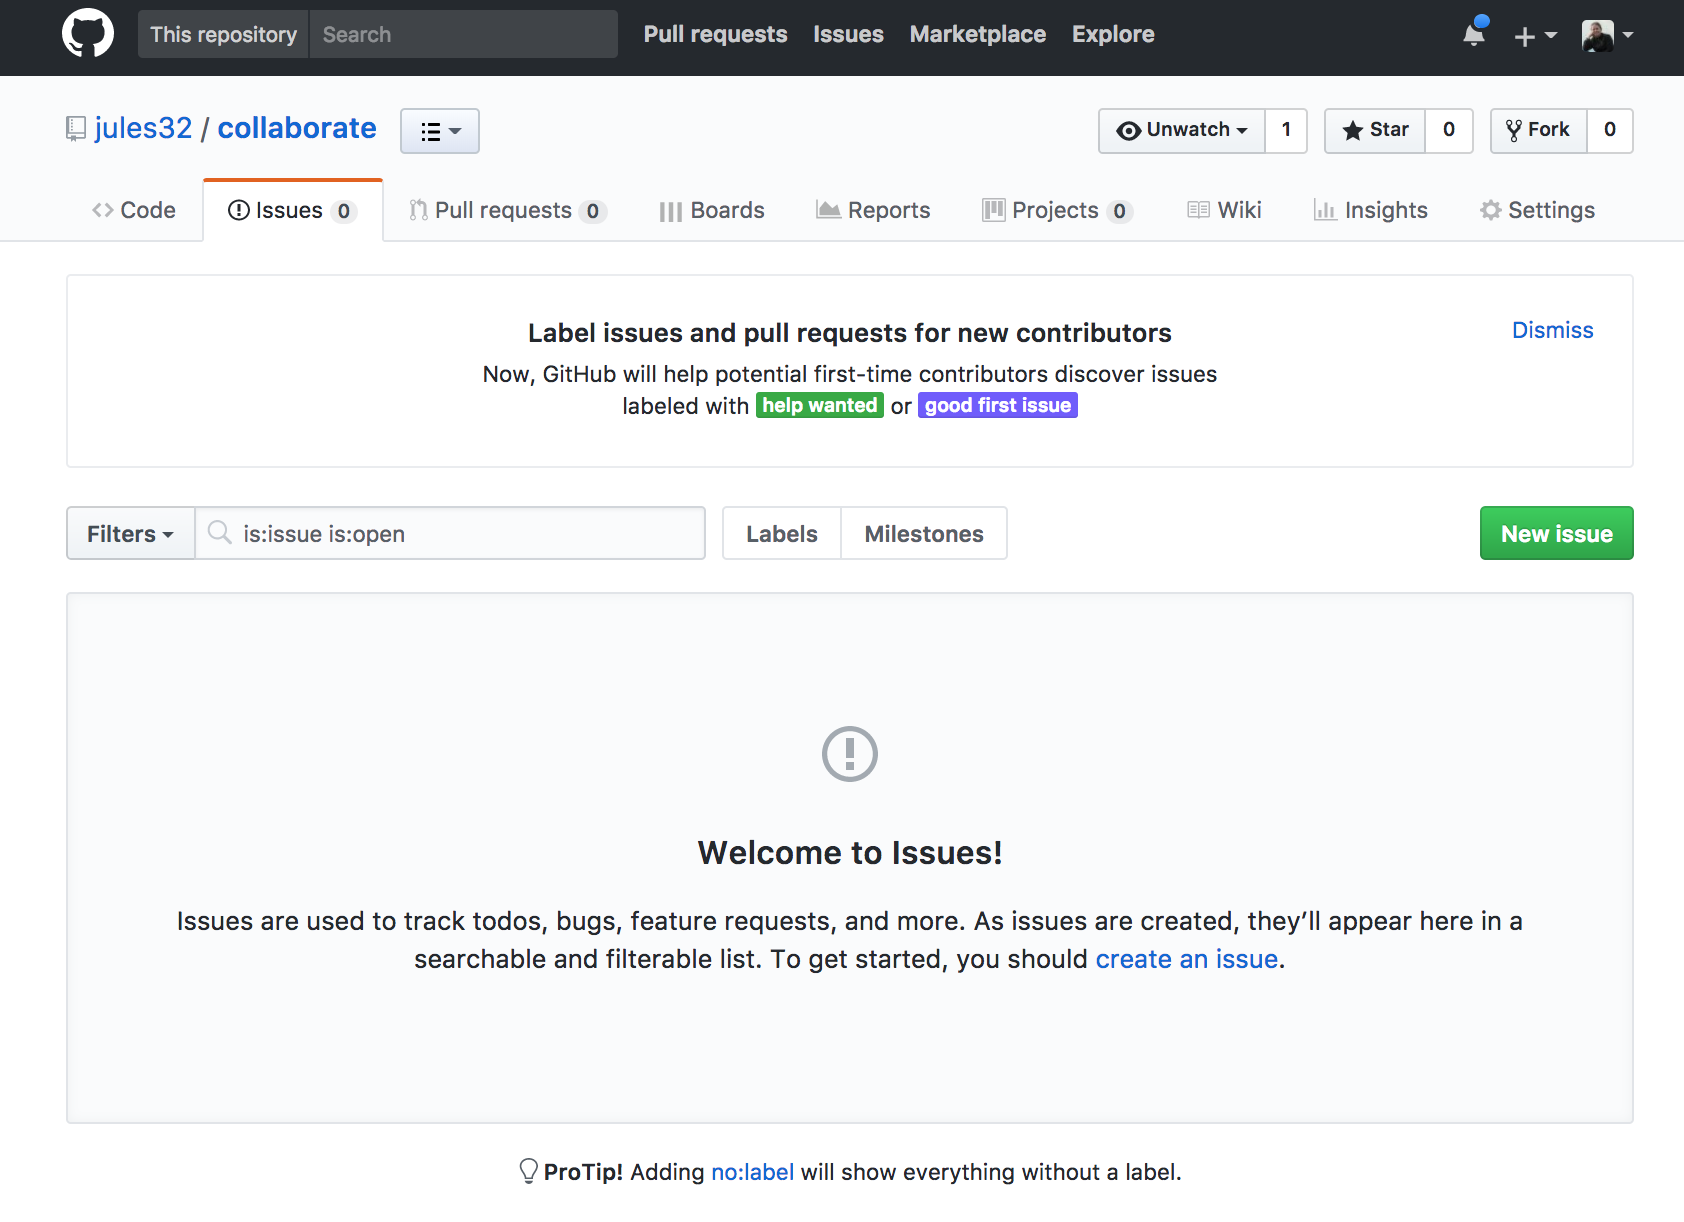Click the repository book icon

(76, 129)
